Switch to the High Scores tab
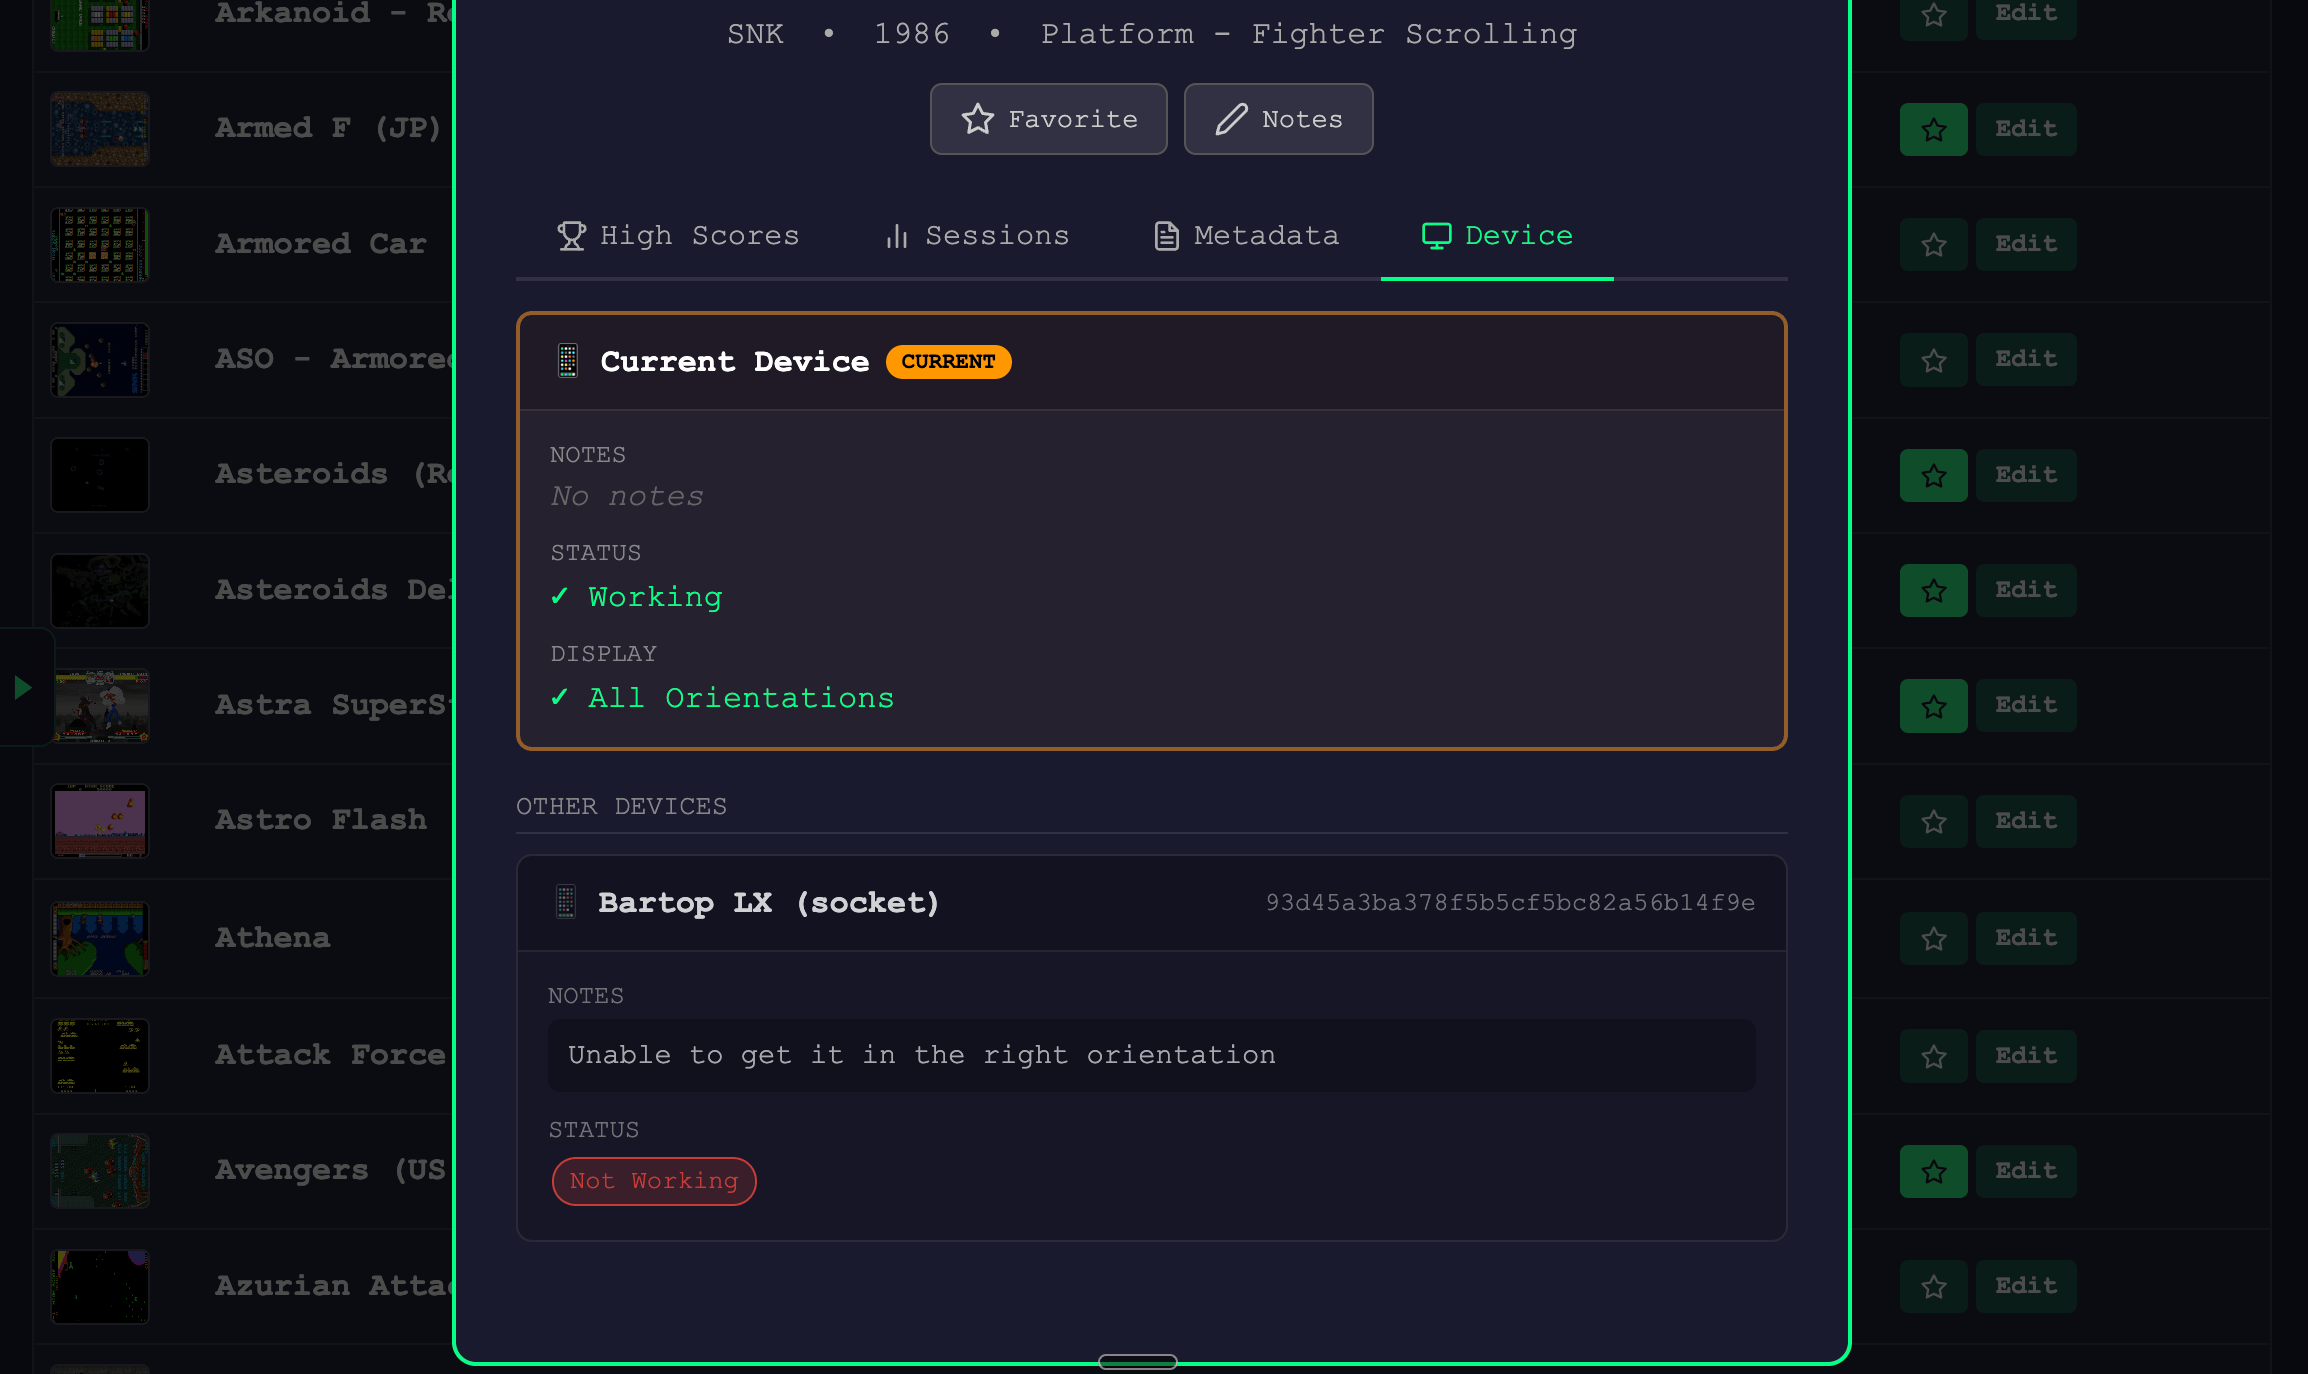2308x1374 pixels. [x=679, y=236]
